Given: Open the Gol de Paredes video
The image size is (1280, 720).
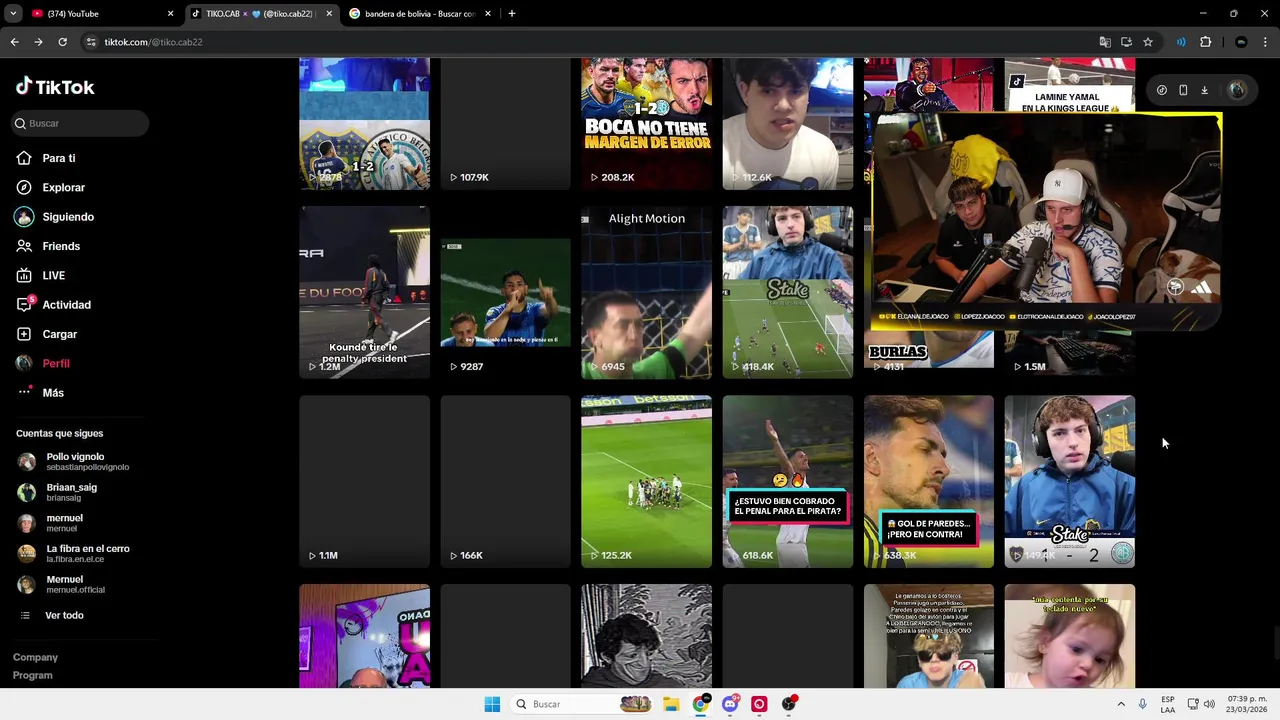Looking at the screenshot, I should (x=929, y=481).
